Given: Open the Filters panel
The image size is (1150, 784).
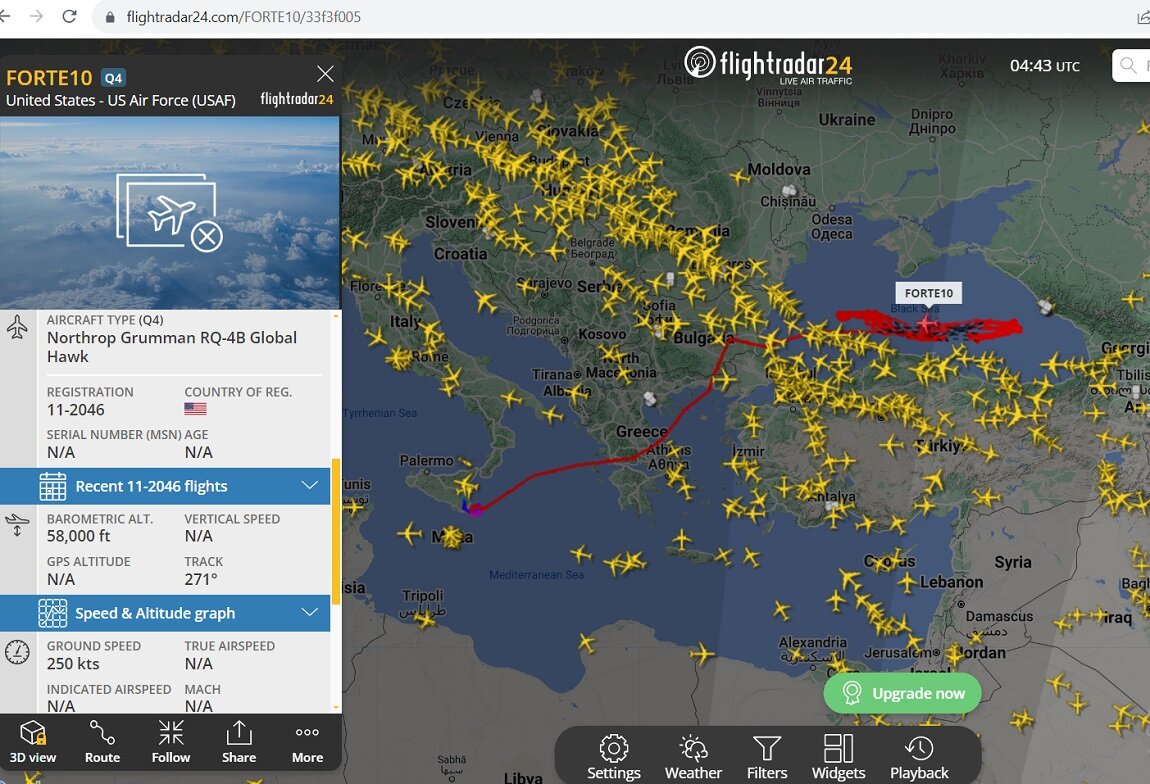Looking at the screenshot, I should [x=766, y=758].
